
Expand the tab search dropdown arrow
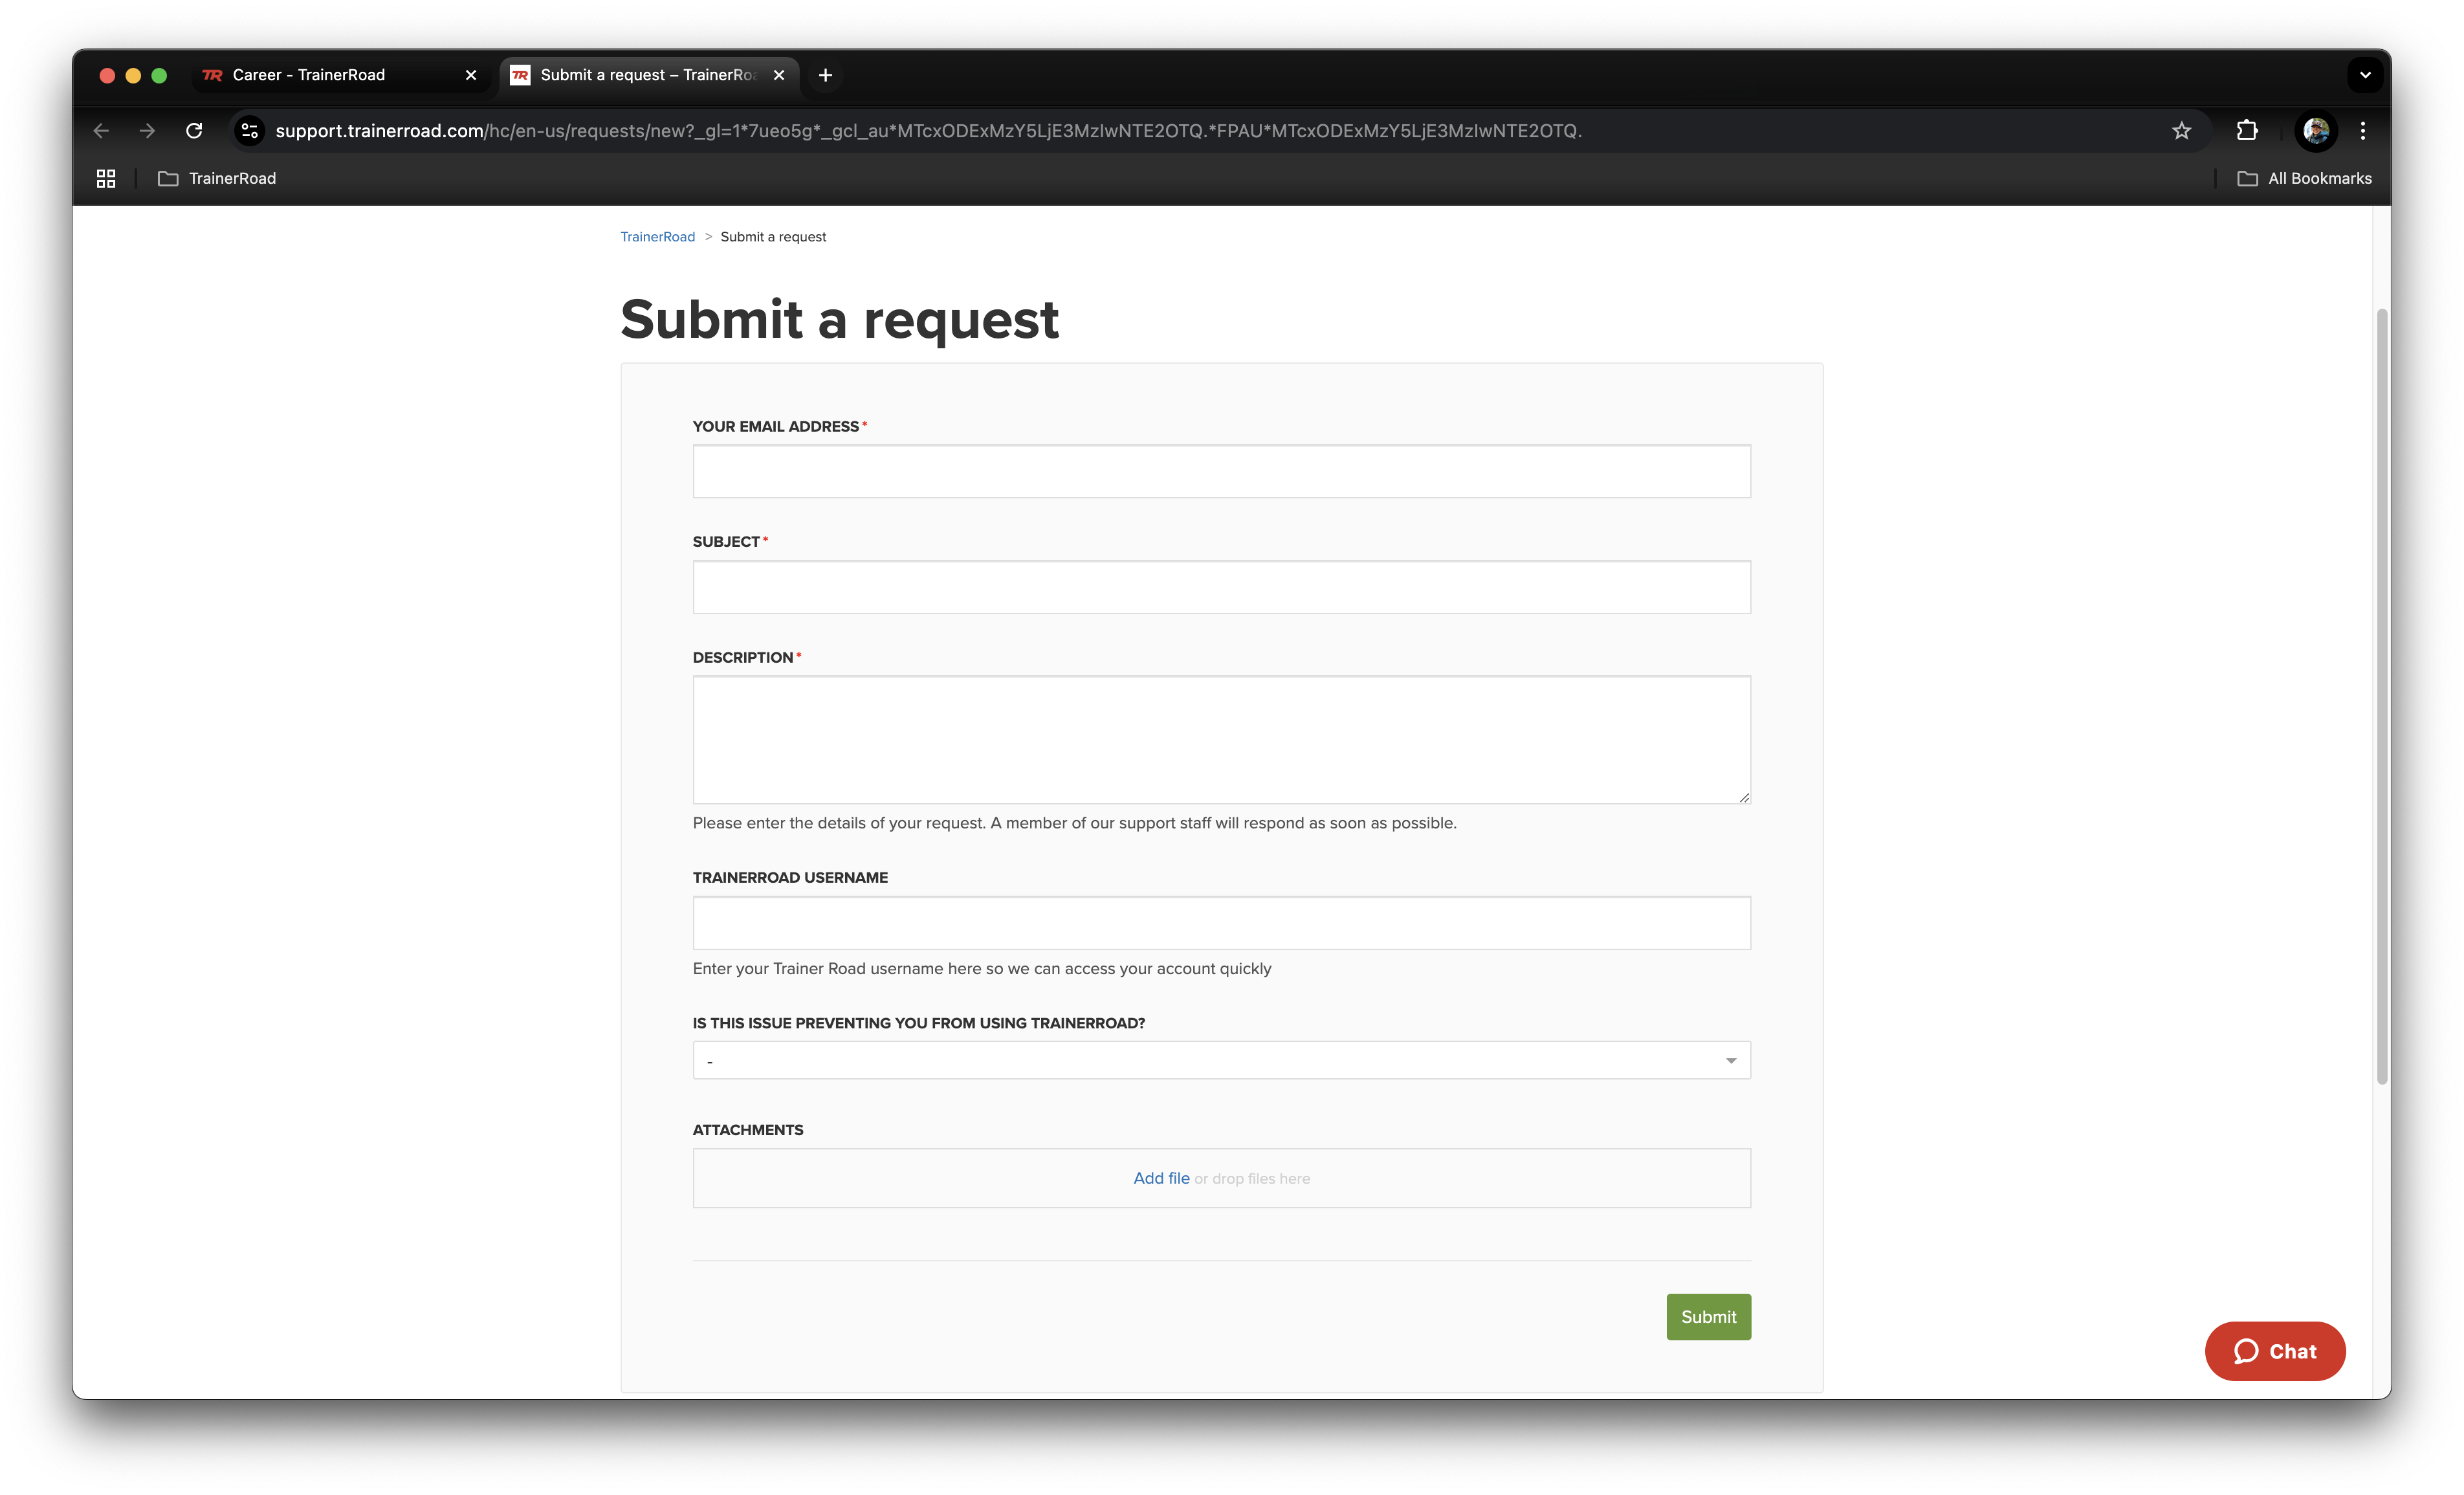[2365, 75]
